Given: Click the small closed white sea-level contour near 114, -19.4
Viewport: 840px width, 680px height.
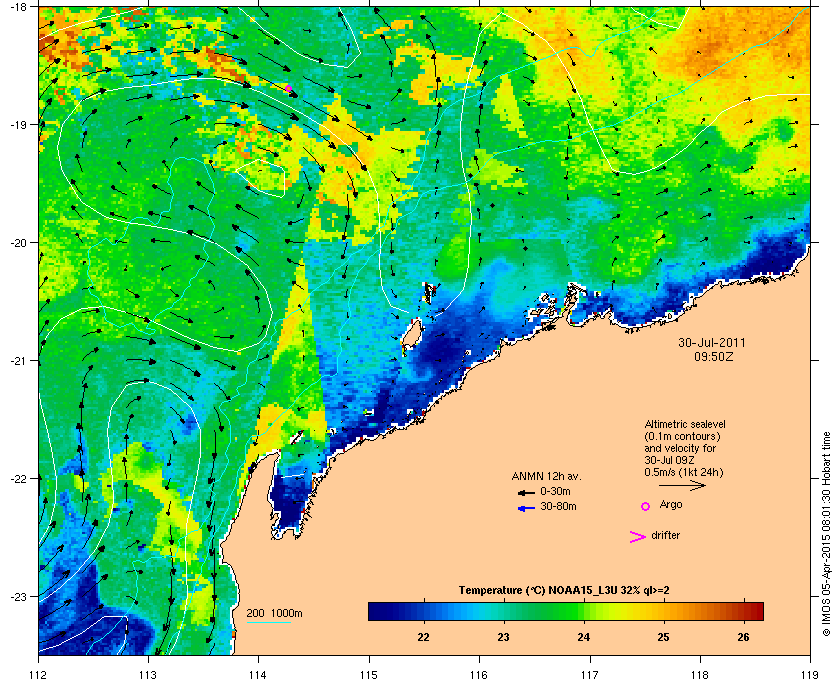Looking at the screenshot, I should (261, 178).
